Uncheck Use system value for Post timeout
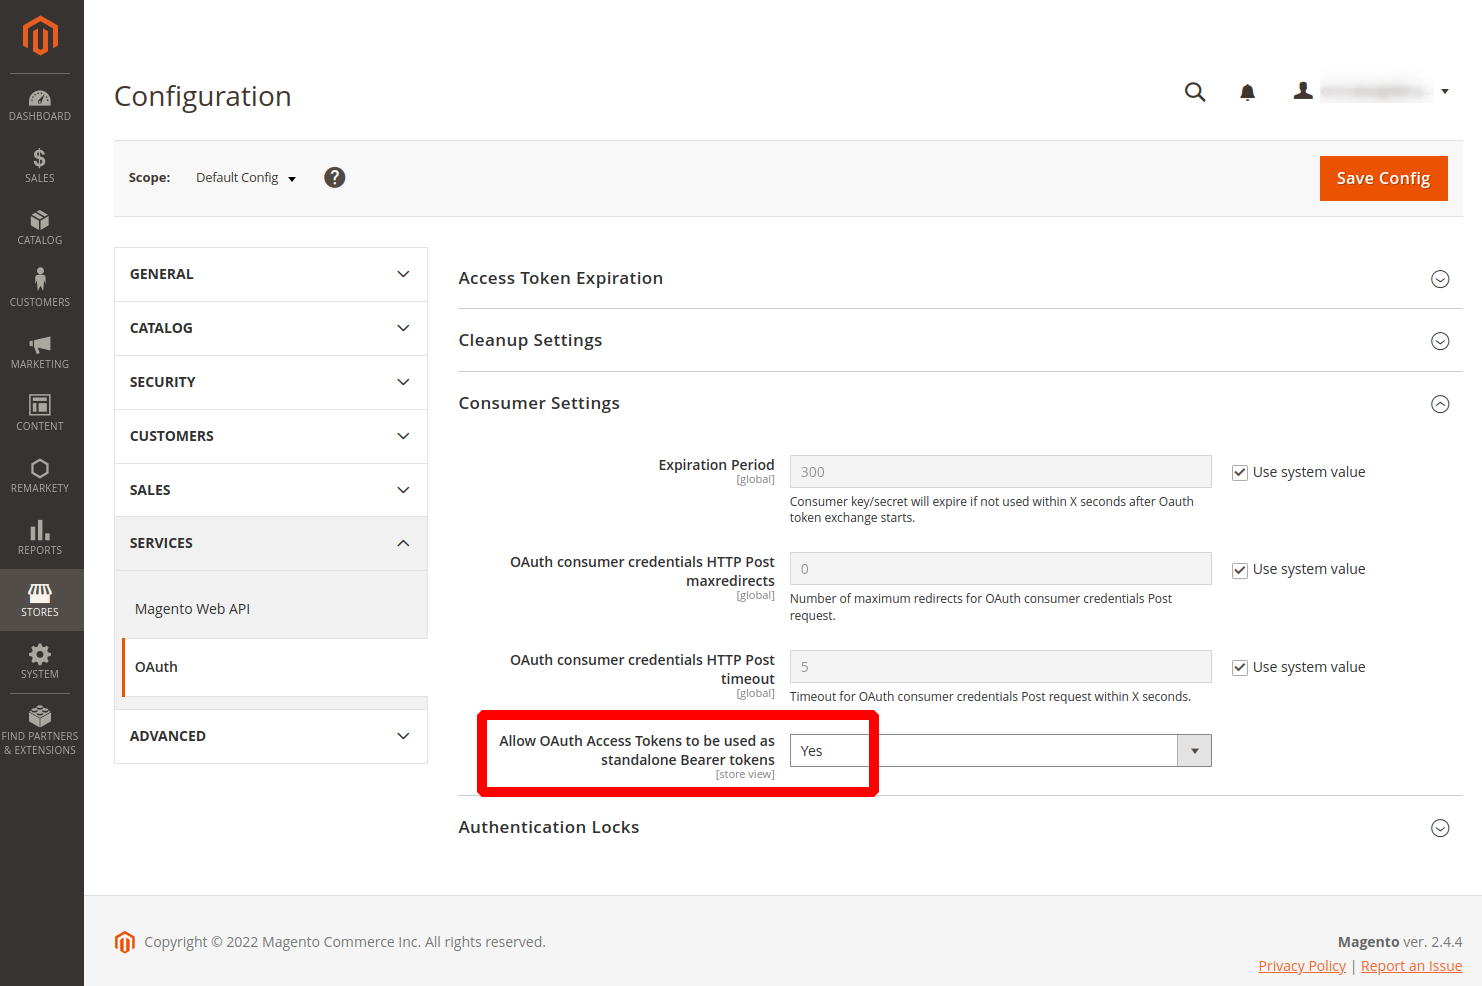Screen dimensions: 1482x986 click(x=1240, y=668)
